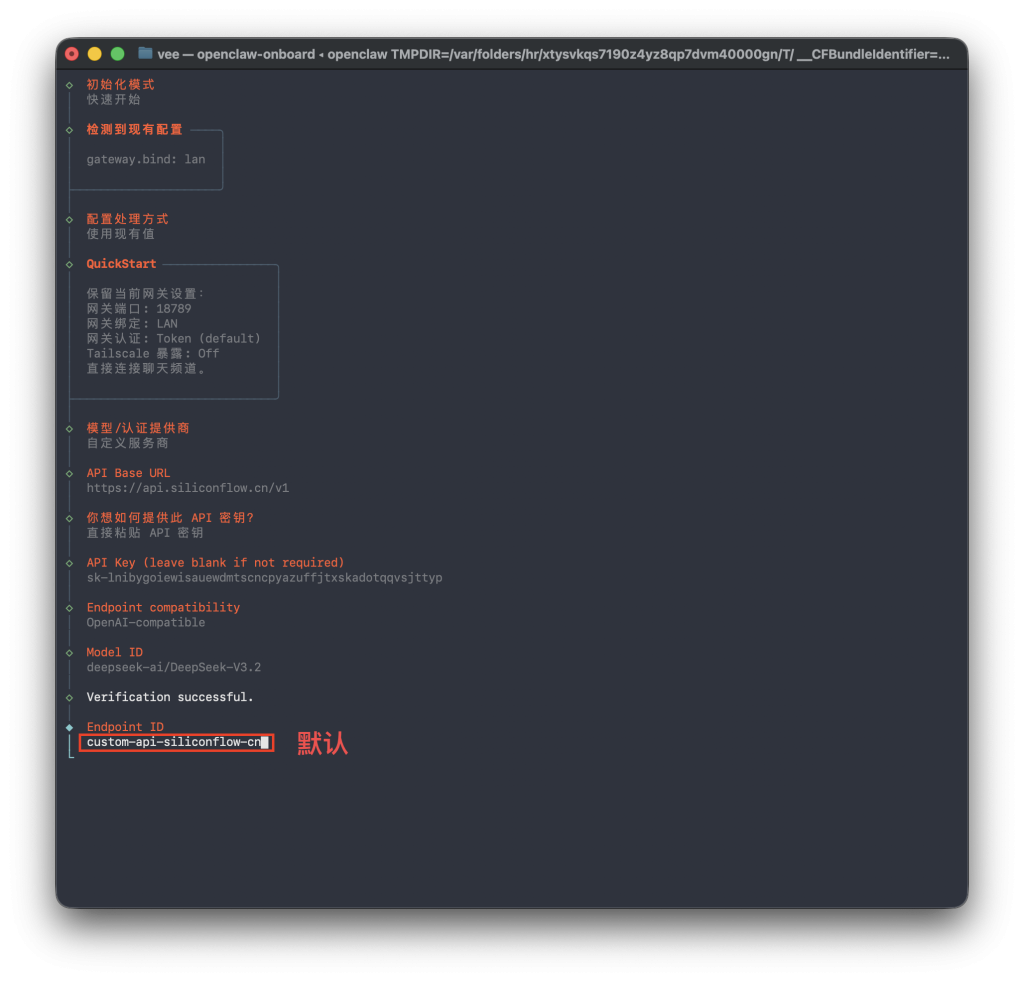Click the step icon next to 检测到现有配置
This screenshot has height=982, width=1024.
click(x=68, y=129)
